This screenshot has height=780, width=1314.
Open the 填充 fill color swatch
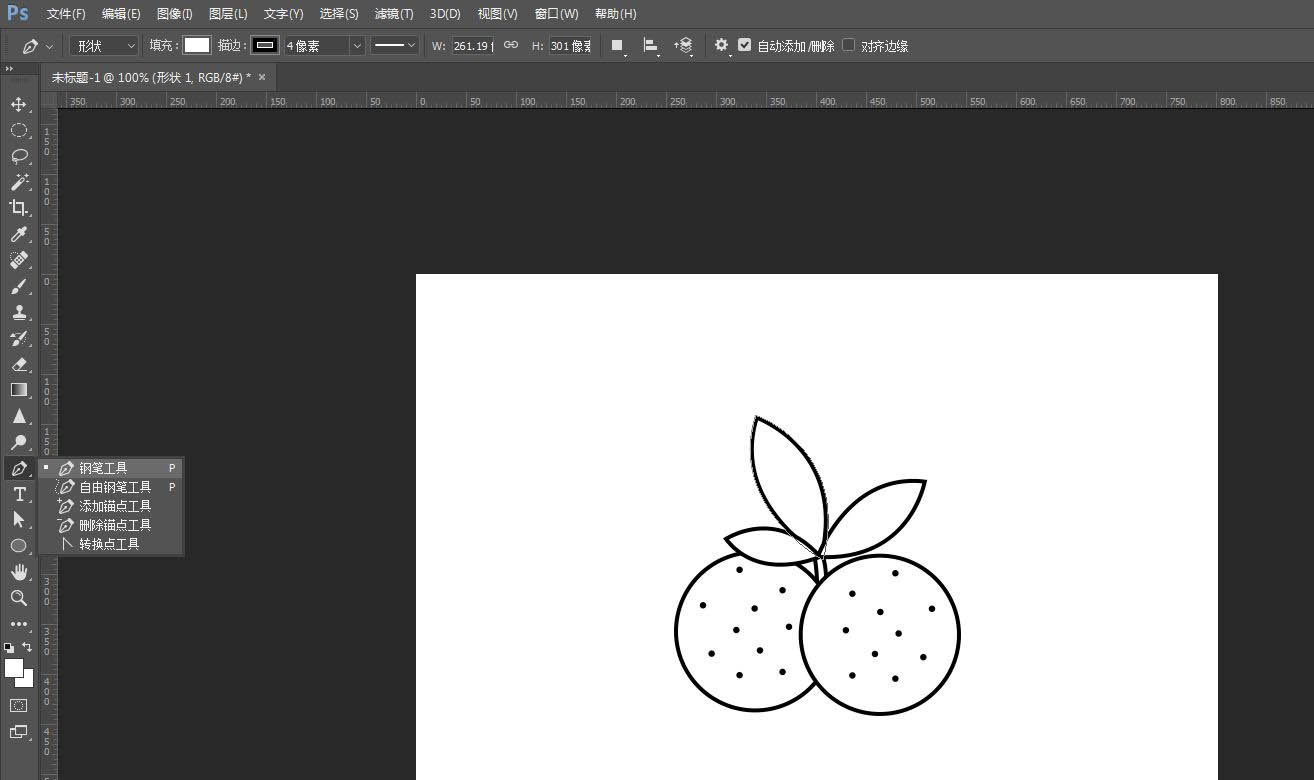tap(197, 46)
